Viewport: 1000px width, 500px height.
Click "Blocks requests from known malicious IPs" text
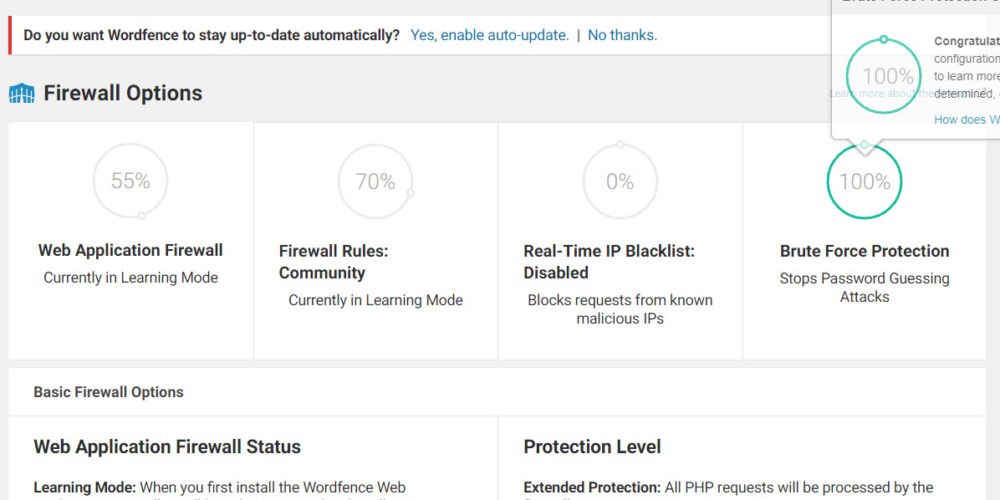click(620, 309)
